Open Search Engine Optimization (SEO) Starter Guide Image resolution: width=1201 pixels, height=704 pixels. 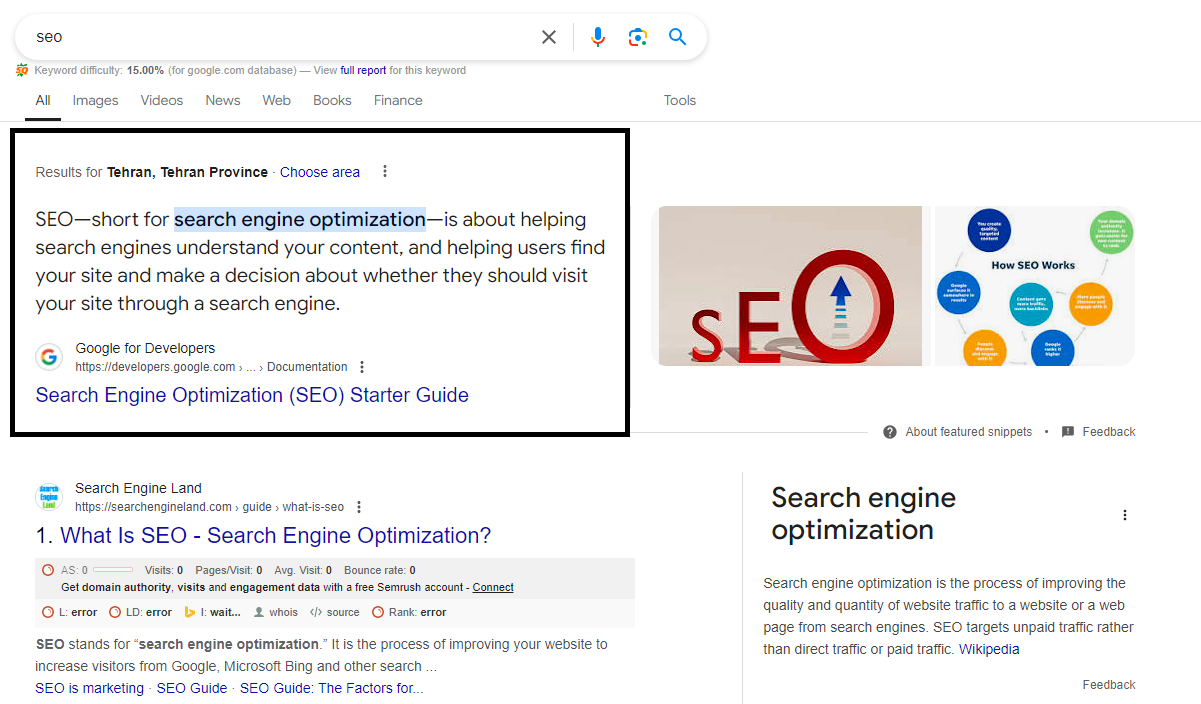tap(252, 395)
